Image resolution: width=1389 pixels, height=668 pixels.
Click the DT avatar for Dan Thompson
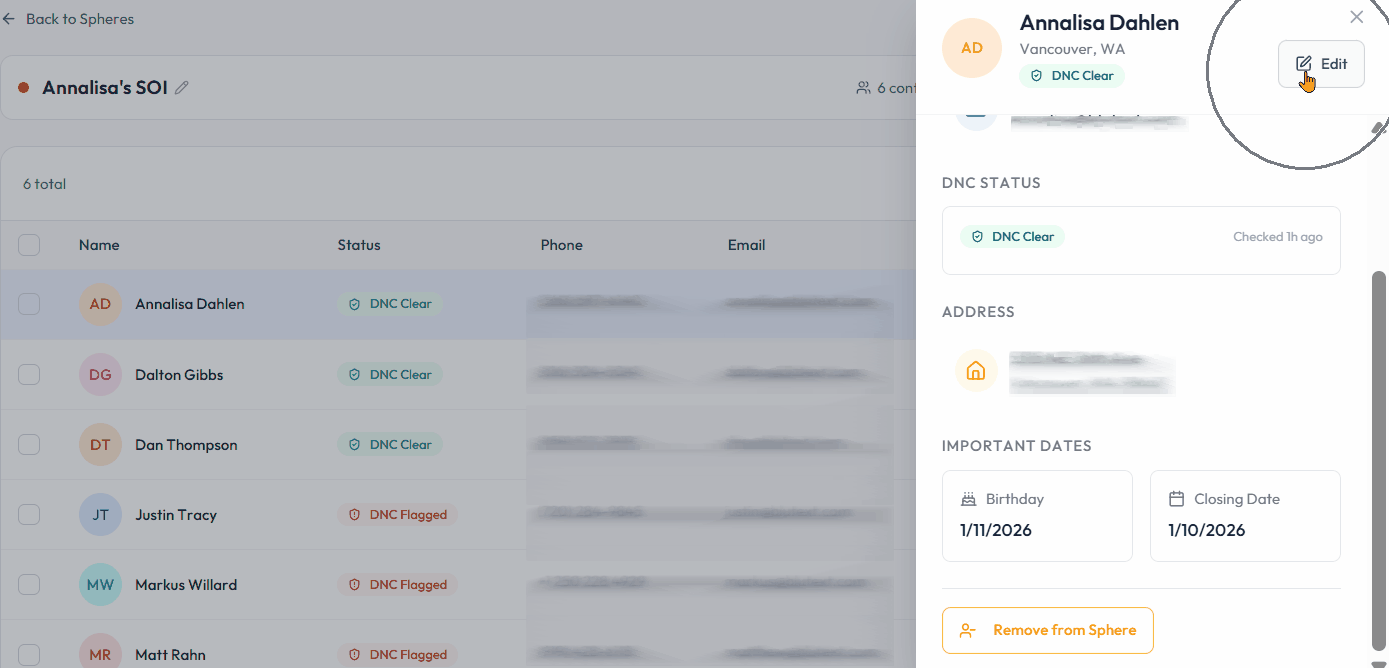point(100,445)
